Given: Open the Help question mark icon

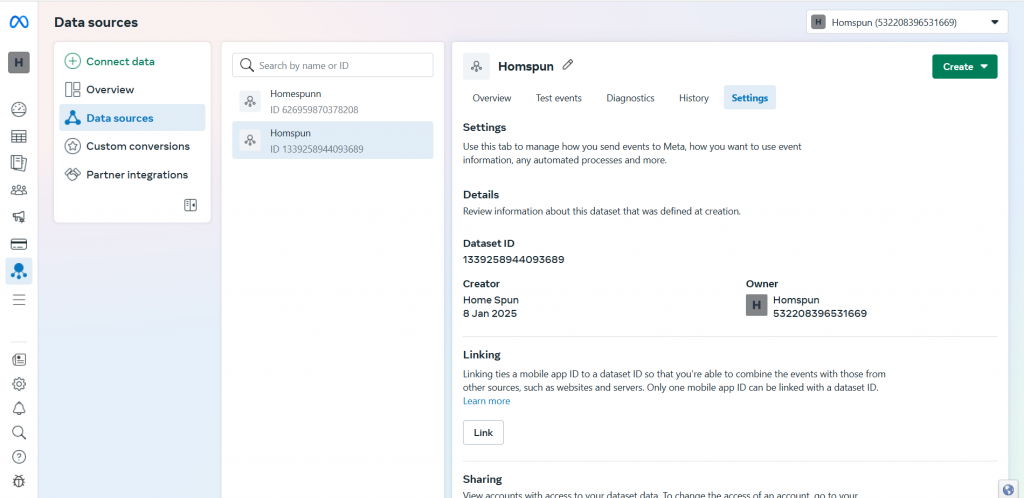Looking at the screenshot, I should [x=19, y=457].
